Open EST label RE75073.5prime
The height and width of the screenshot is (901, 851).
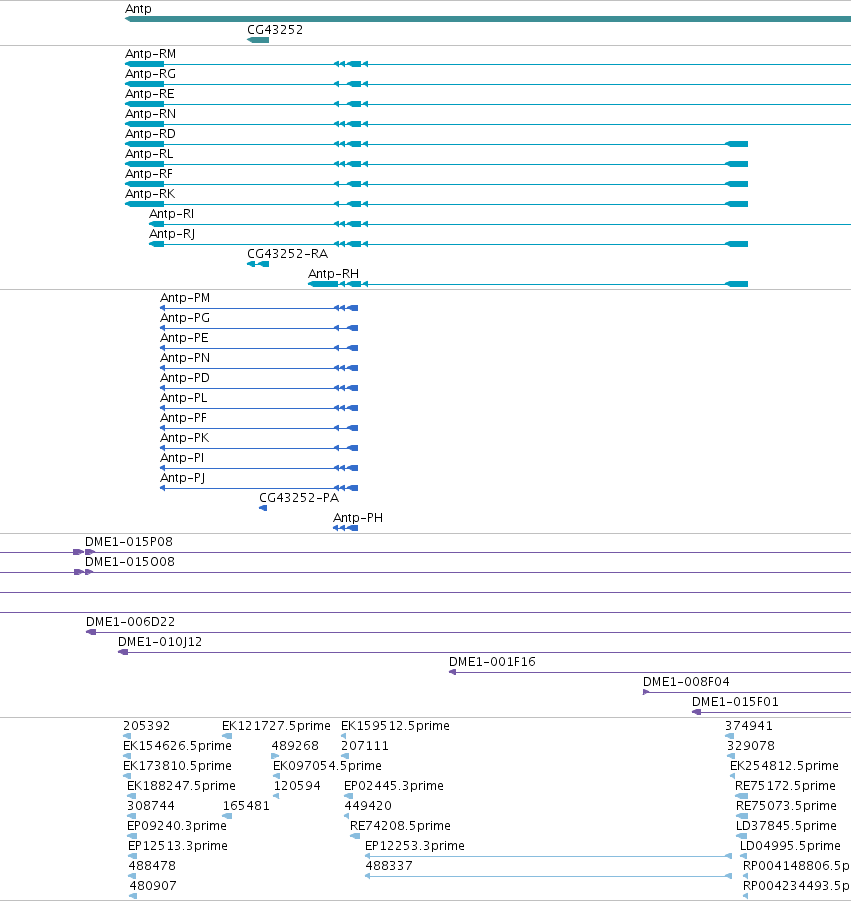786,806
